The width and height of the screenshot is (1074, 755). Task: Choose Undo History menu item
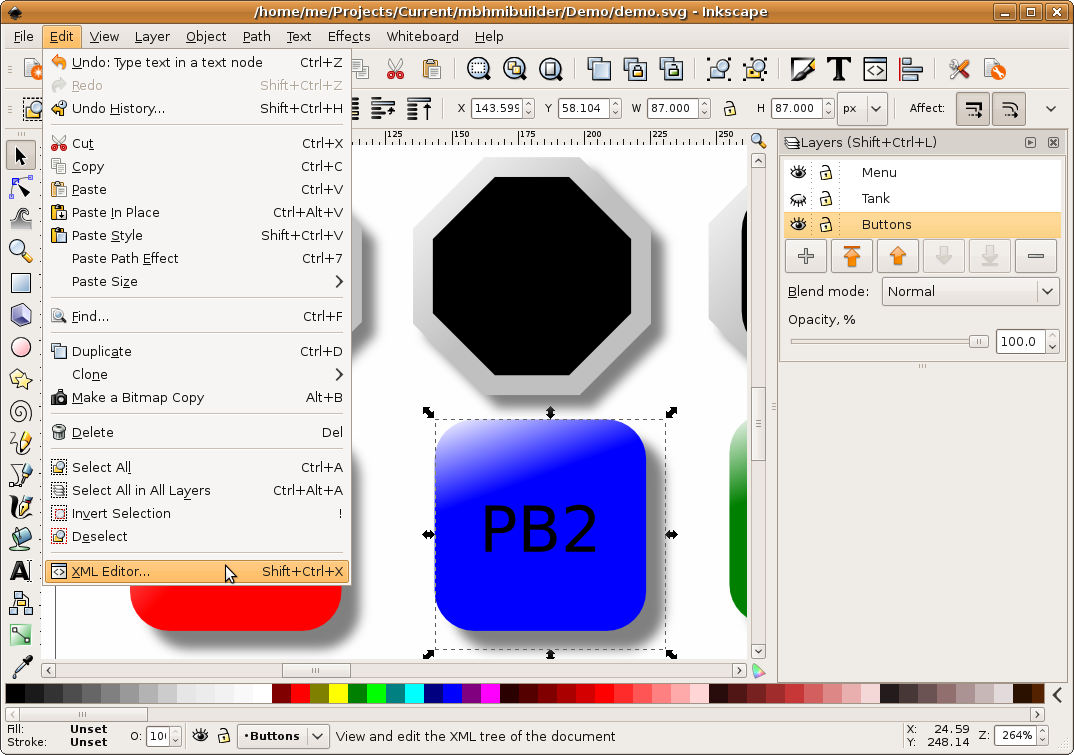click(197, 108)
